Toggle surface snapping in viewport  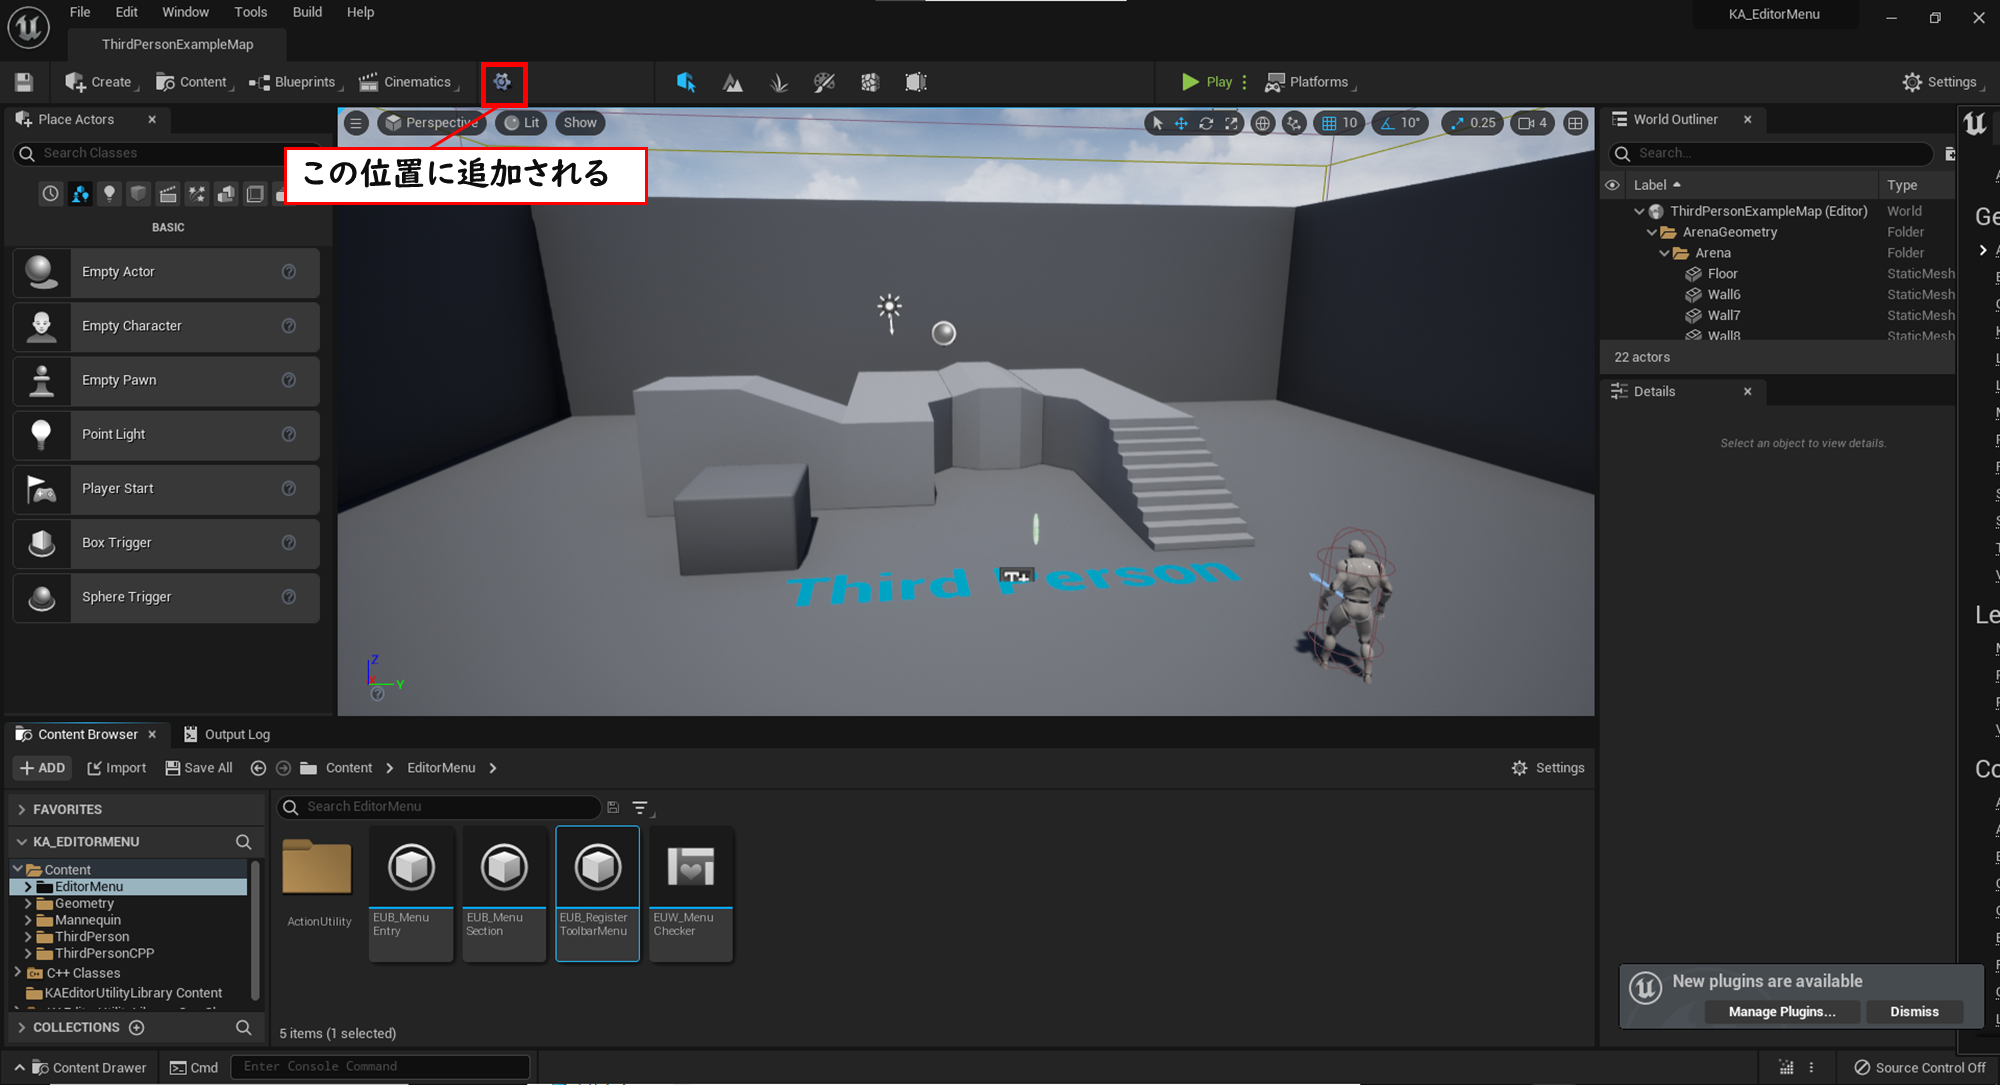pos(1294,123)
